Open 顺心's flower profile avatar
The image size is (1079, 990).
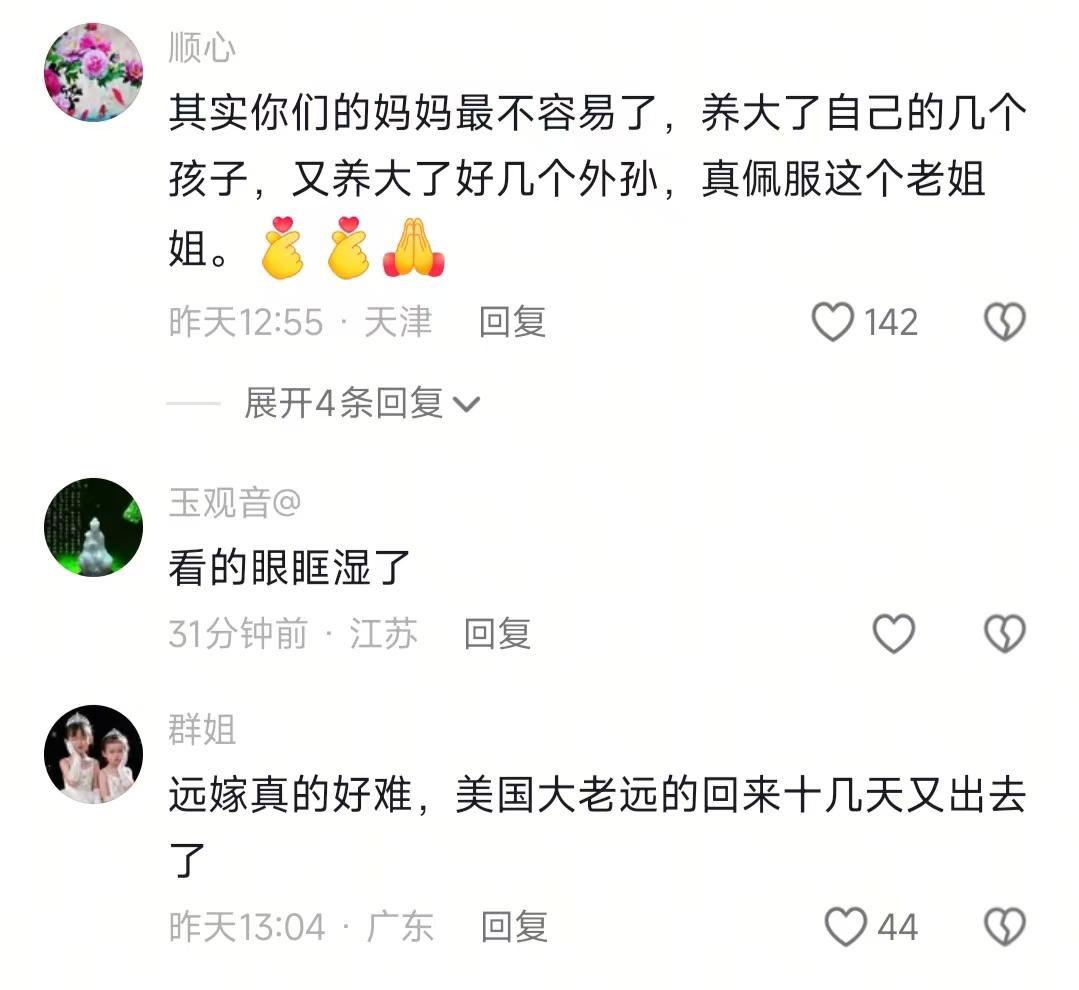[94, 72]
